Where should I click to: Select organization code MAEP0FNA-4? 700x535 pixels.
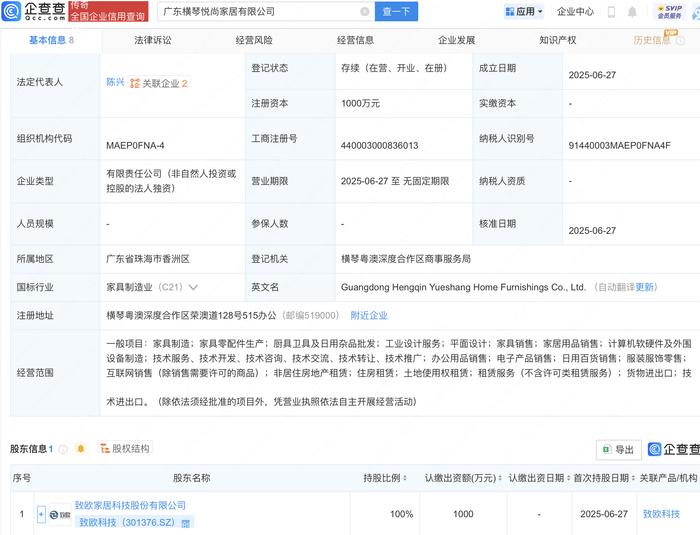coord(135,146)
